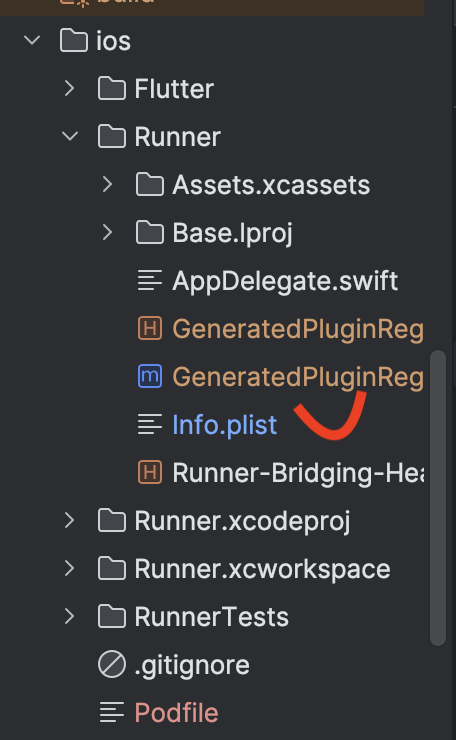The width and height of the screenshot is (456, 740).
Task: Open the .gitignore file
Action: pyautogui.click(x=192, y=666)
